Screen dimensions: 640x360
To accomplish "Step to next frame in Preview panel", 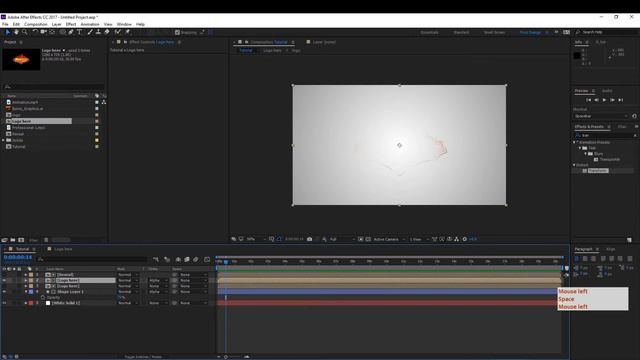I will (x=612, y=100).
